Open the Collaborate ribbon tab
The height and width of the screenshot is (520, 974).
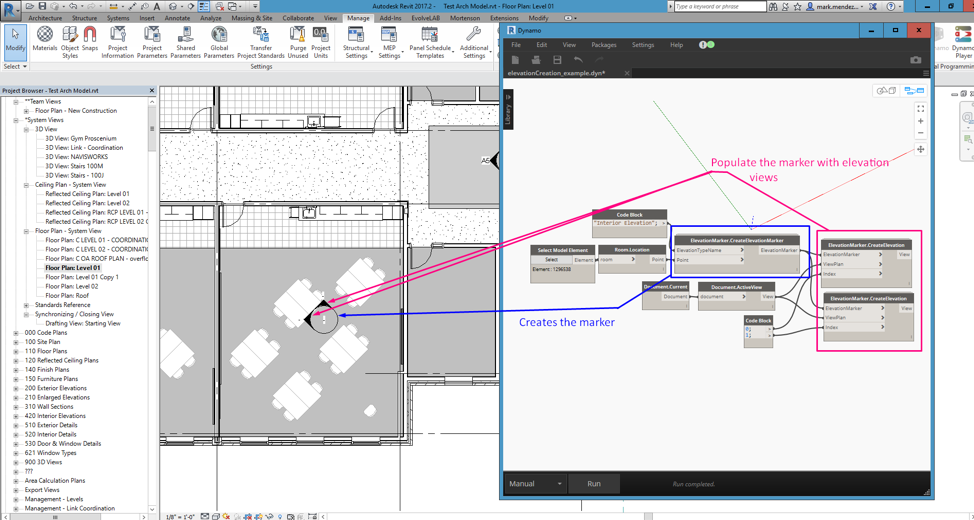pyautogui.click(x=298, y=19)
